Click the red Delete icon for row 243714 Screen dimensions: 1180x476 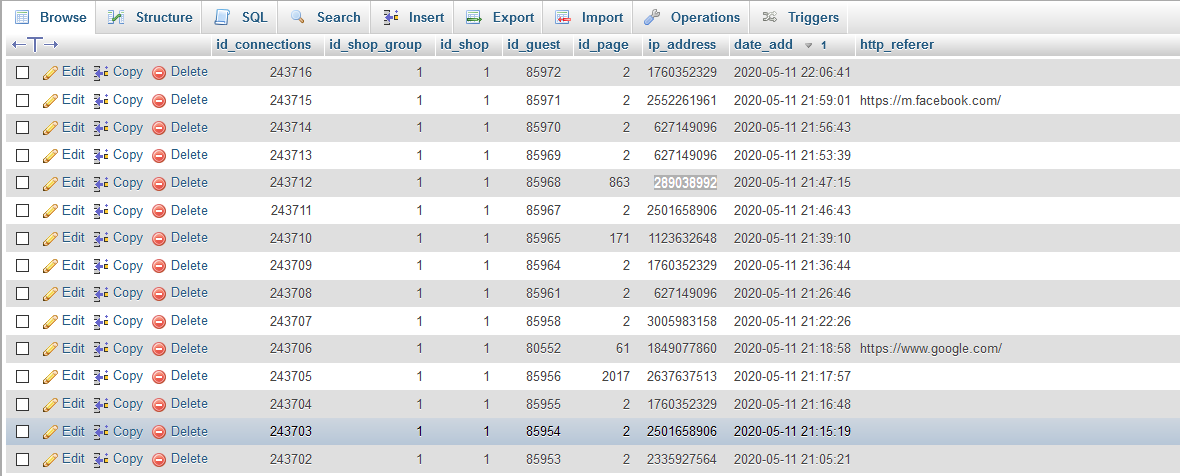point(159,128)
